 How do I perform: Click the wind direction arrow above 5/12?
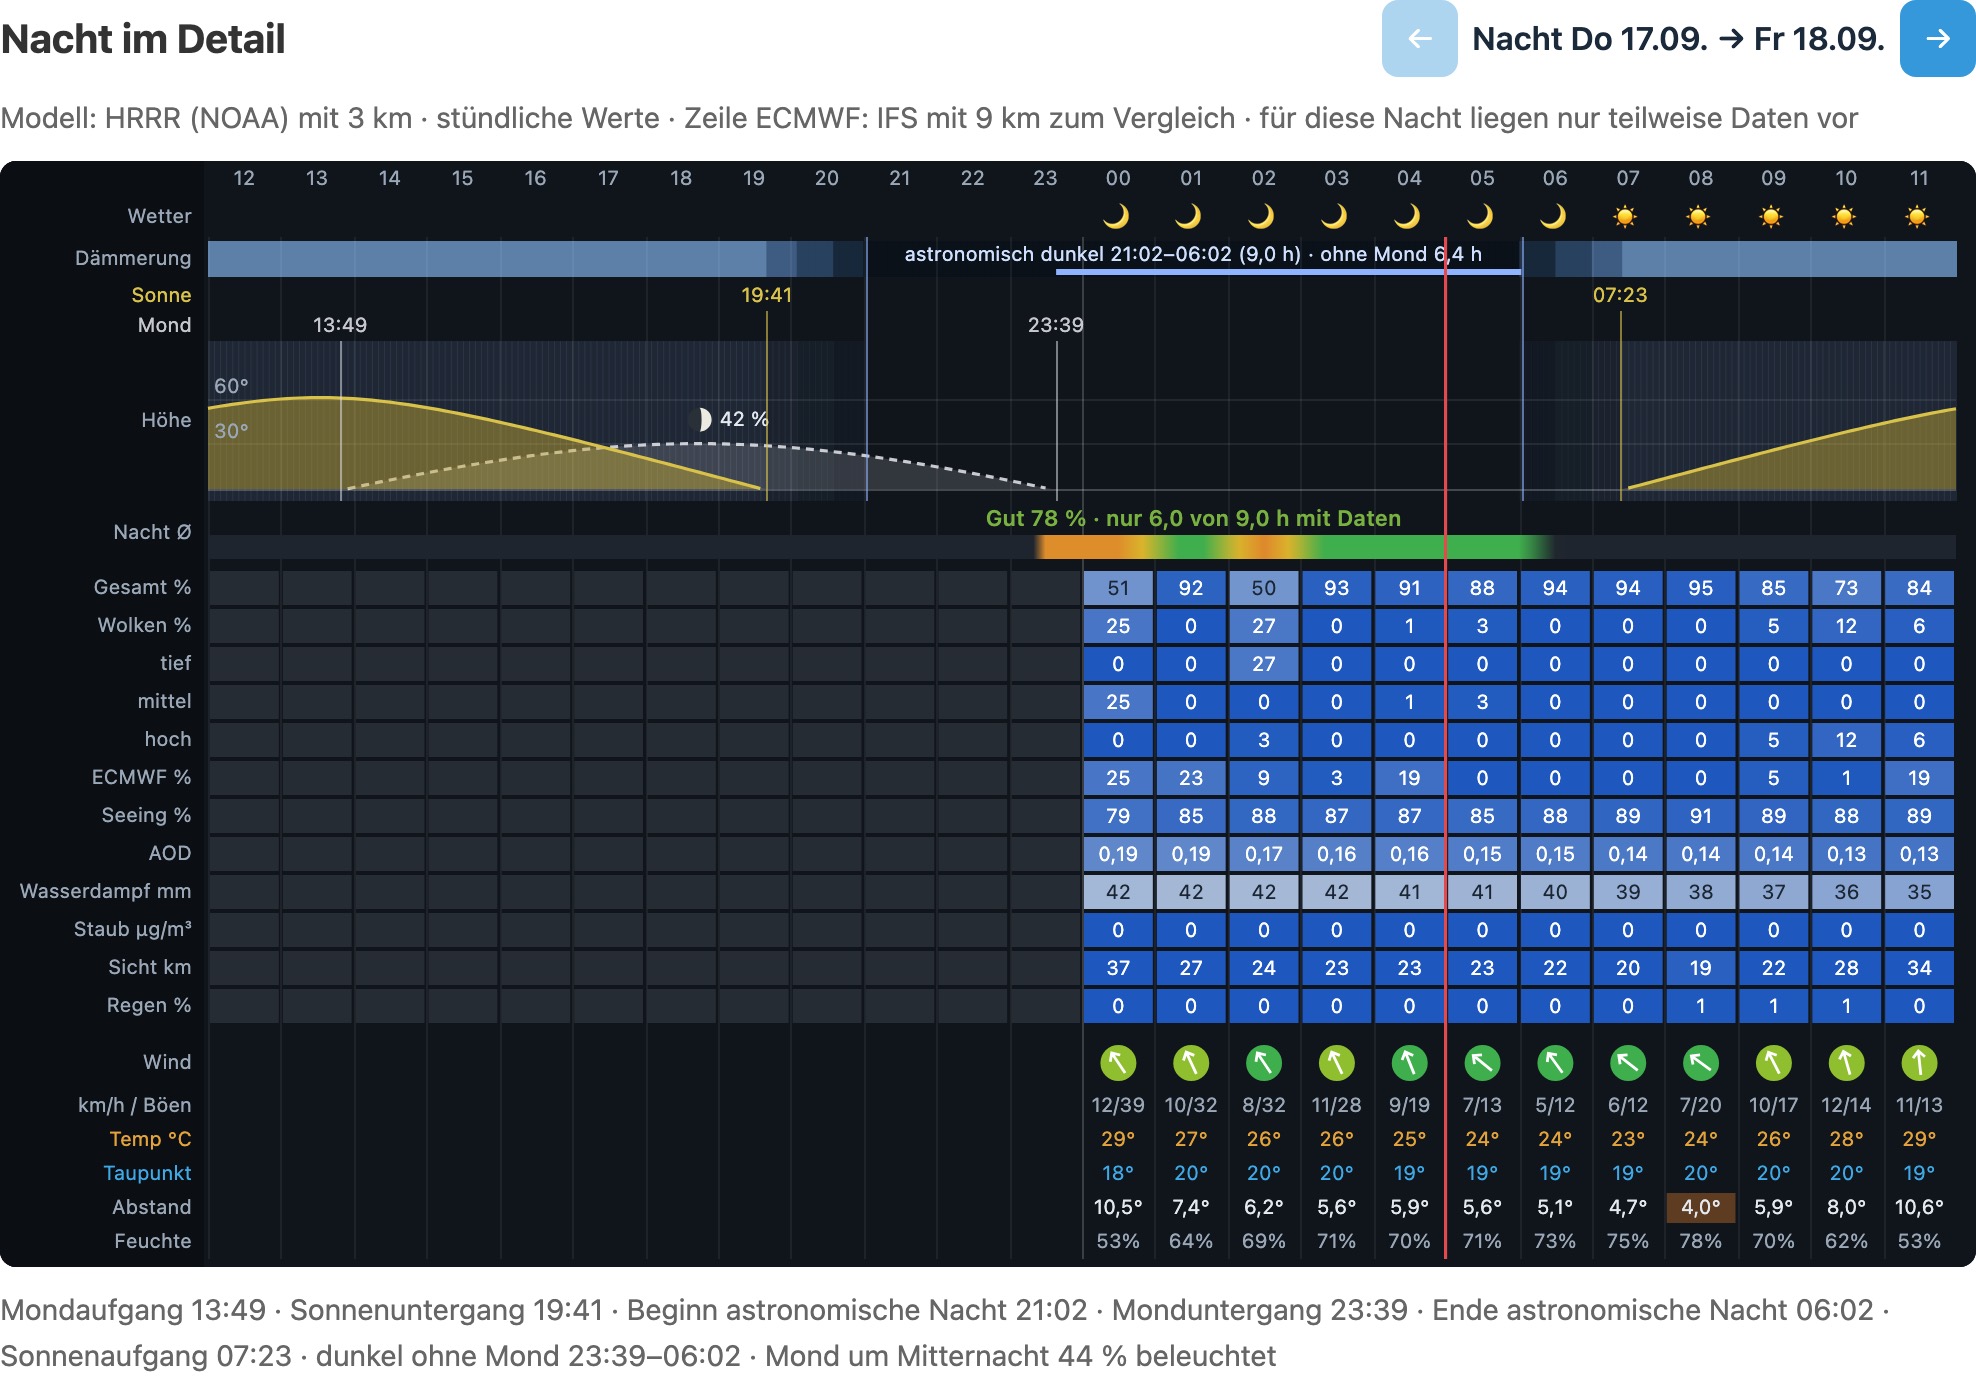click(x=1555, y=1062)
